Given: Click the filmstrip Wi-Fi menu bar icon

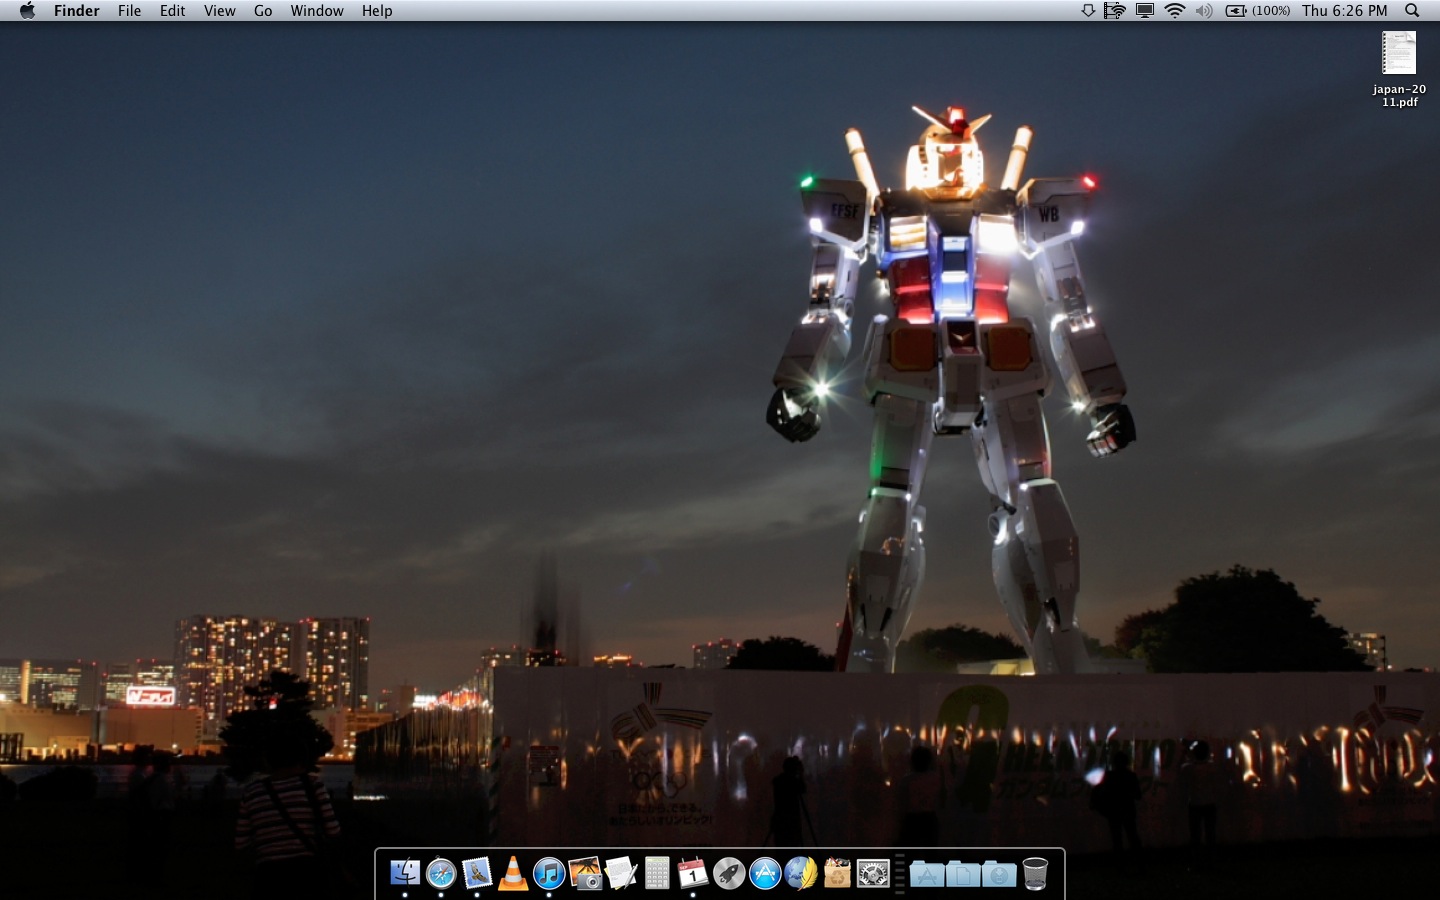Looking at the screenshot, I should (x=1115, y=11).
